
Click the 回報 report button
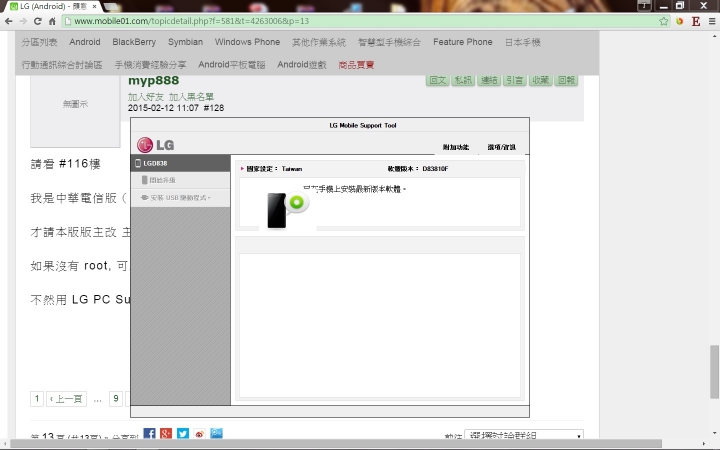pos(566,80)
